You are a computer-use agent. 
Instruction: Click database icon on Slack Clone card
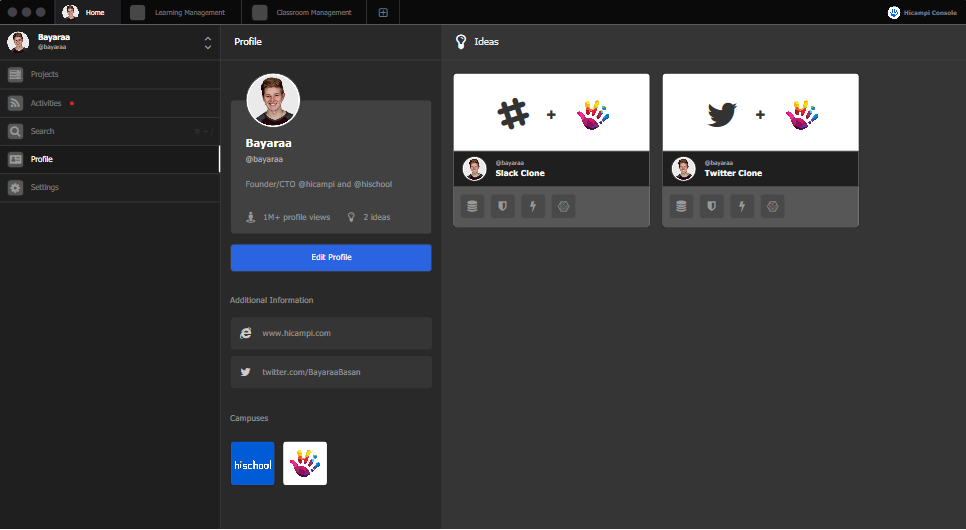473,206
